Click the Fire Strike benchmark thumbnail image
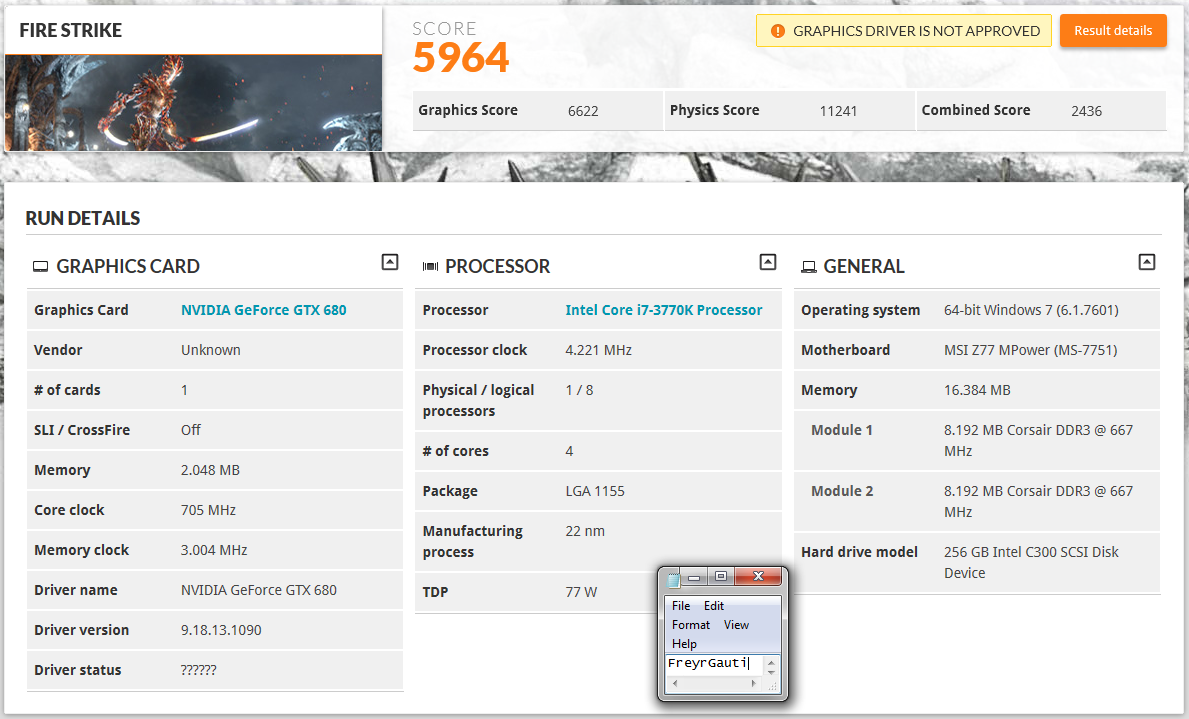Image resolution: width=1189 pixels, height=719 pixels. click(193, 103)
